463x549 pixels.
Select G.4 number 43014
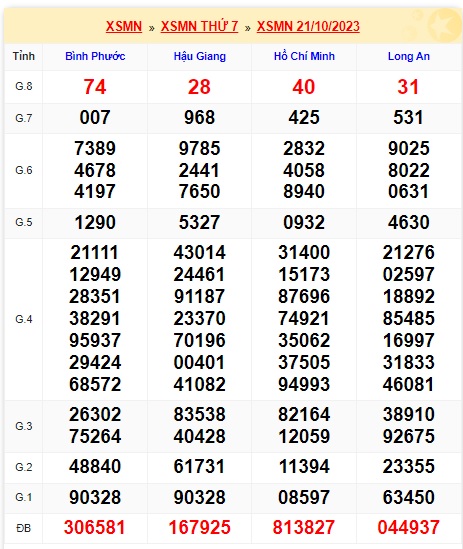point(200,252)
